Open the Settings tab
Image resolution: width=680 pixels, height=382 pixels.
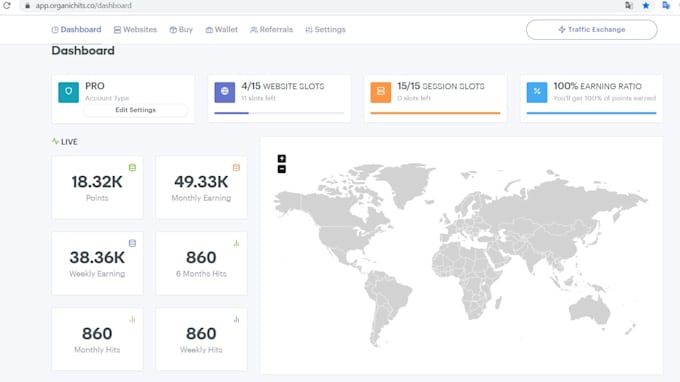[325, 29]
